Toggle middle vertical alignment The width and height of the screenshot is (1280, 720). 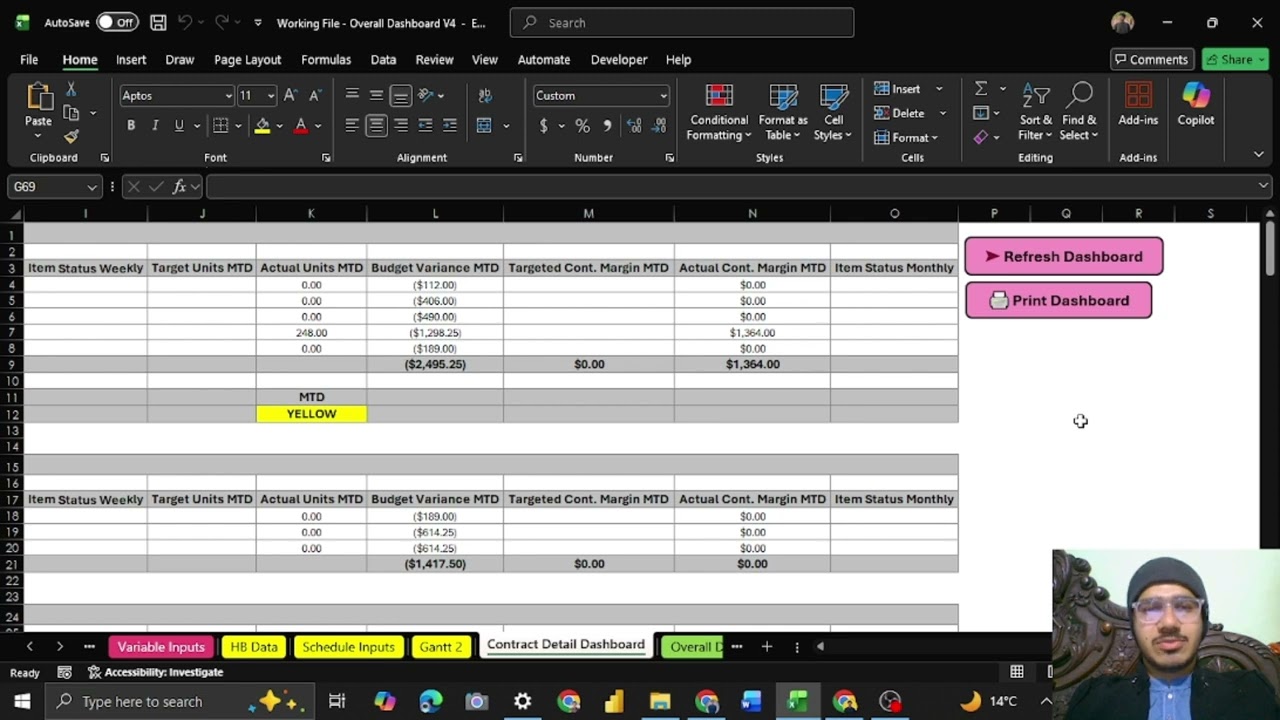pos(376,95)
